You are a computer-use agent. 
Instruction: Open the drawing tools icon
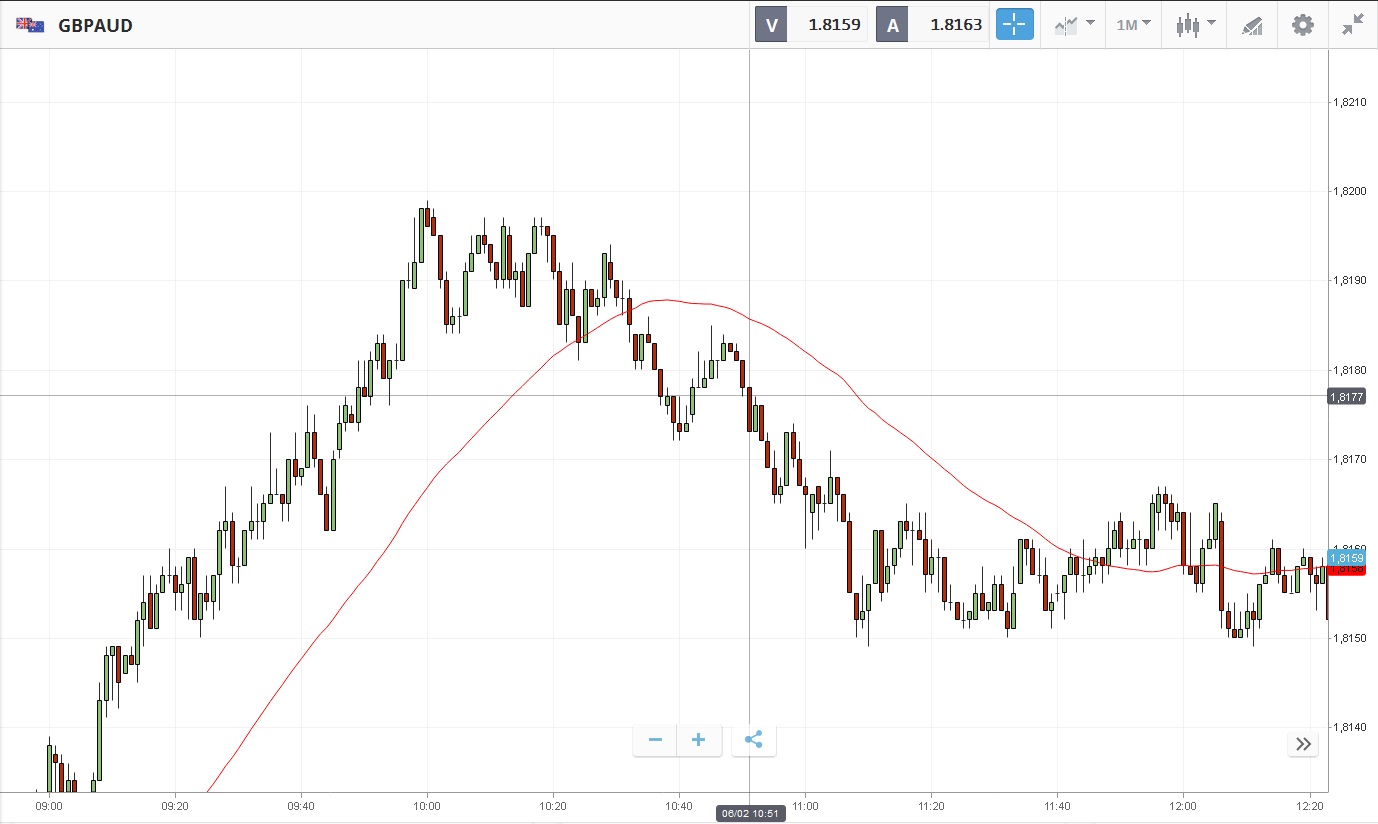(1252, 25)
